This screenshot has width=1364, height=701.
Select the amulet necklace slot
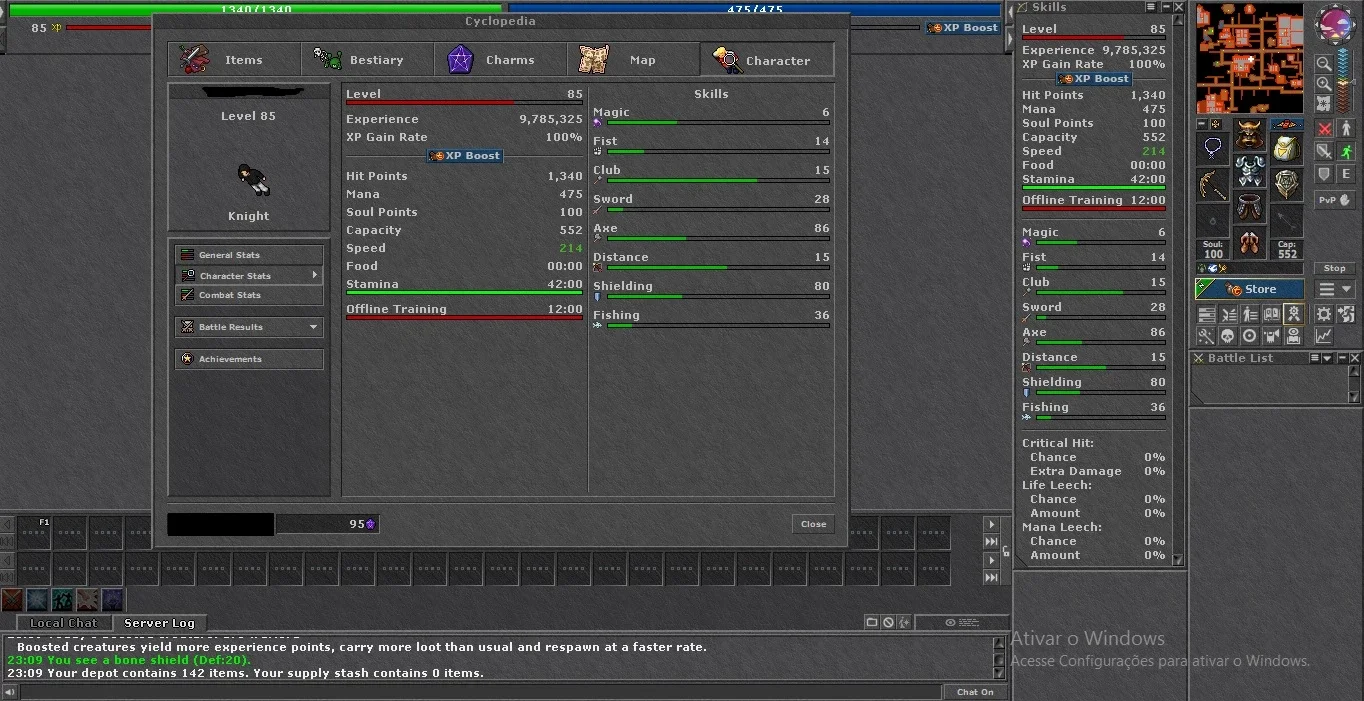point(1212,148)
